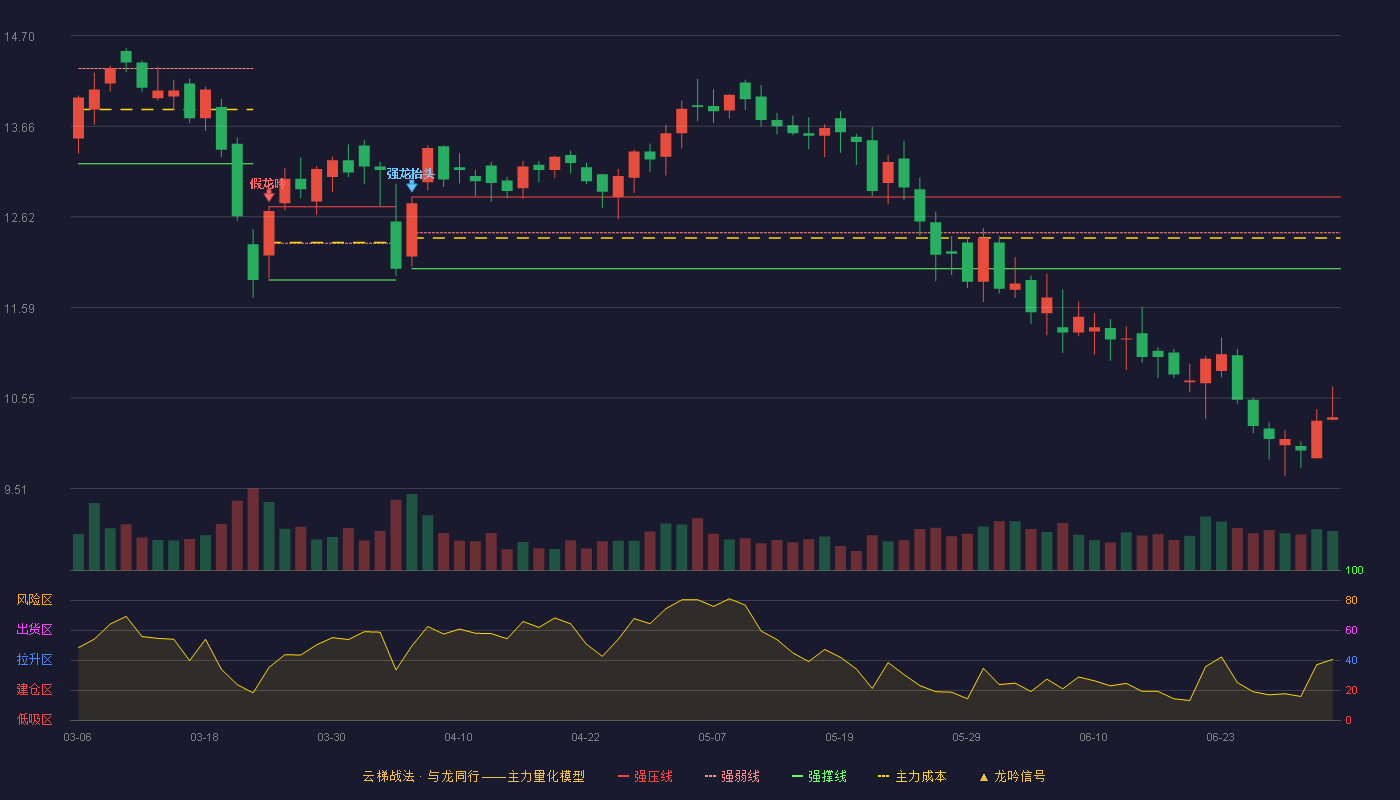Viewport: 1400px width, 800px height.
Task: Click the 14.70 price axis label
Action: 19,37
